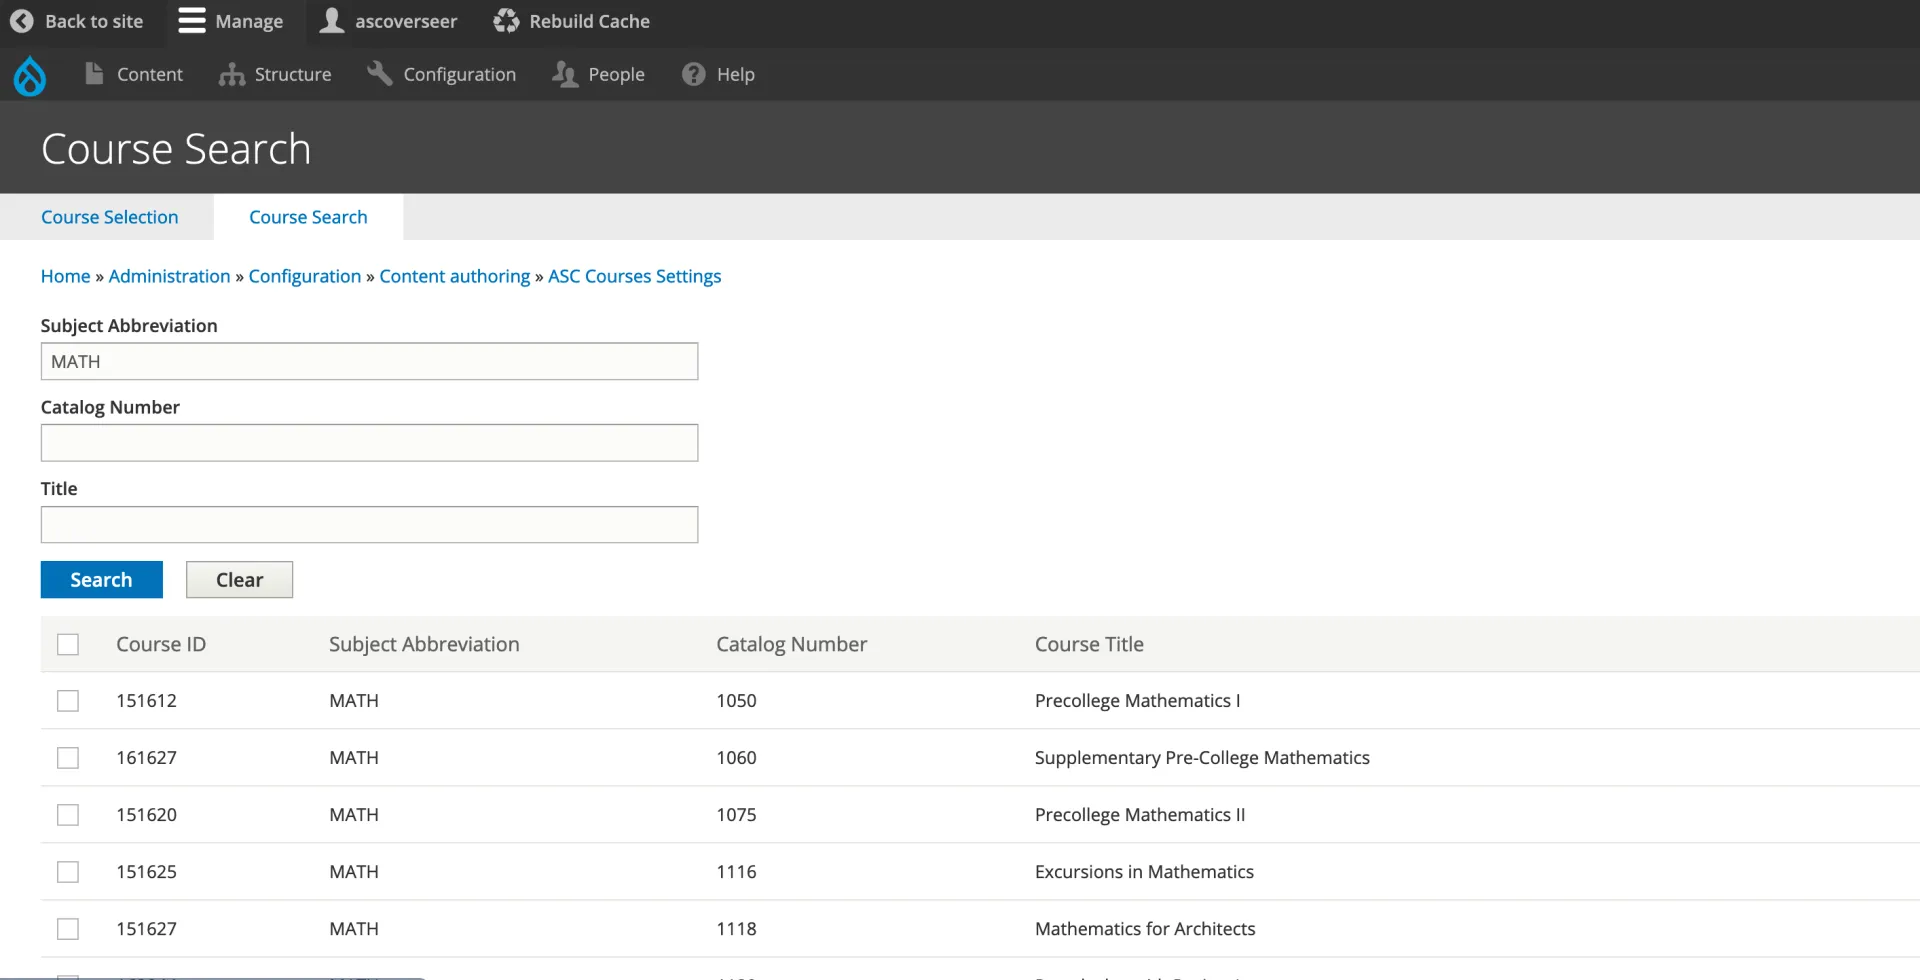This screenshot has width=1920, height=980.
Task: Click catalog number 1060 cell
Action: (736, 758)
